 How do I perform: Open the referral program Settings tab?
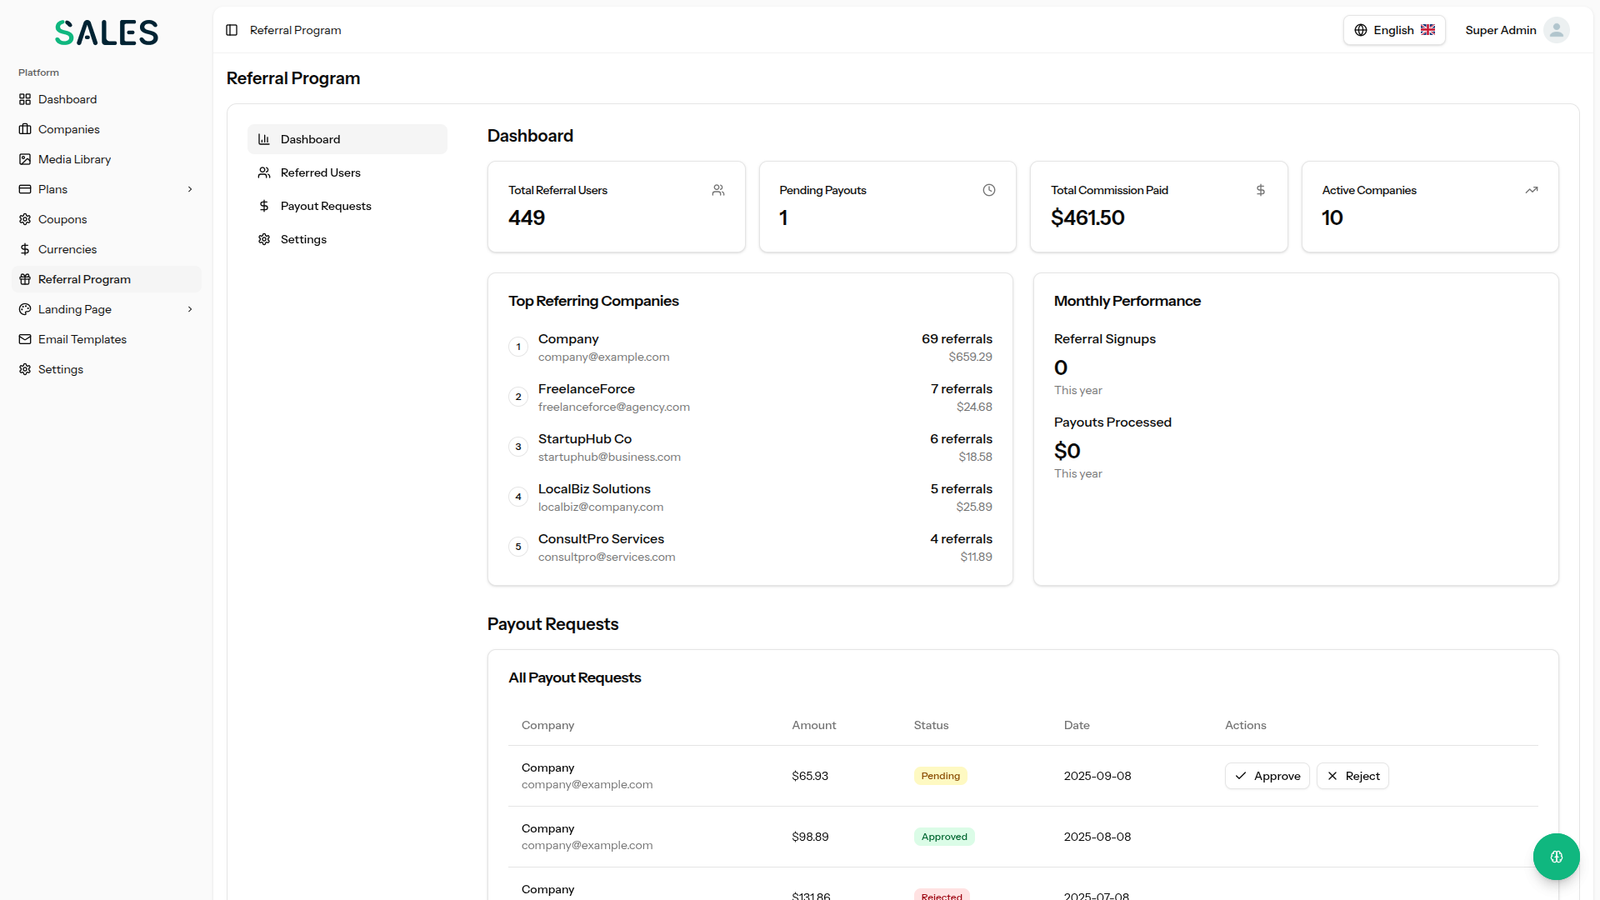point(303,240)
